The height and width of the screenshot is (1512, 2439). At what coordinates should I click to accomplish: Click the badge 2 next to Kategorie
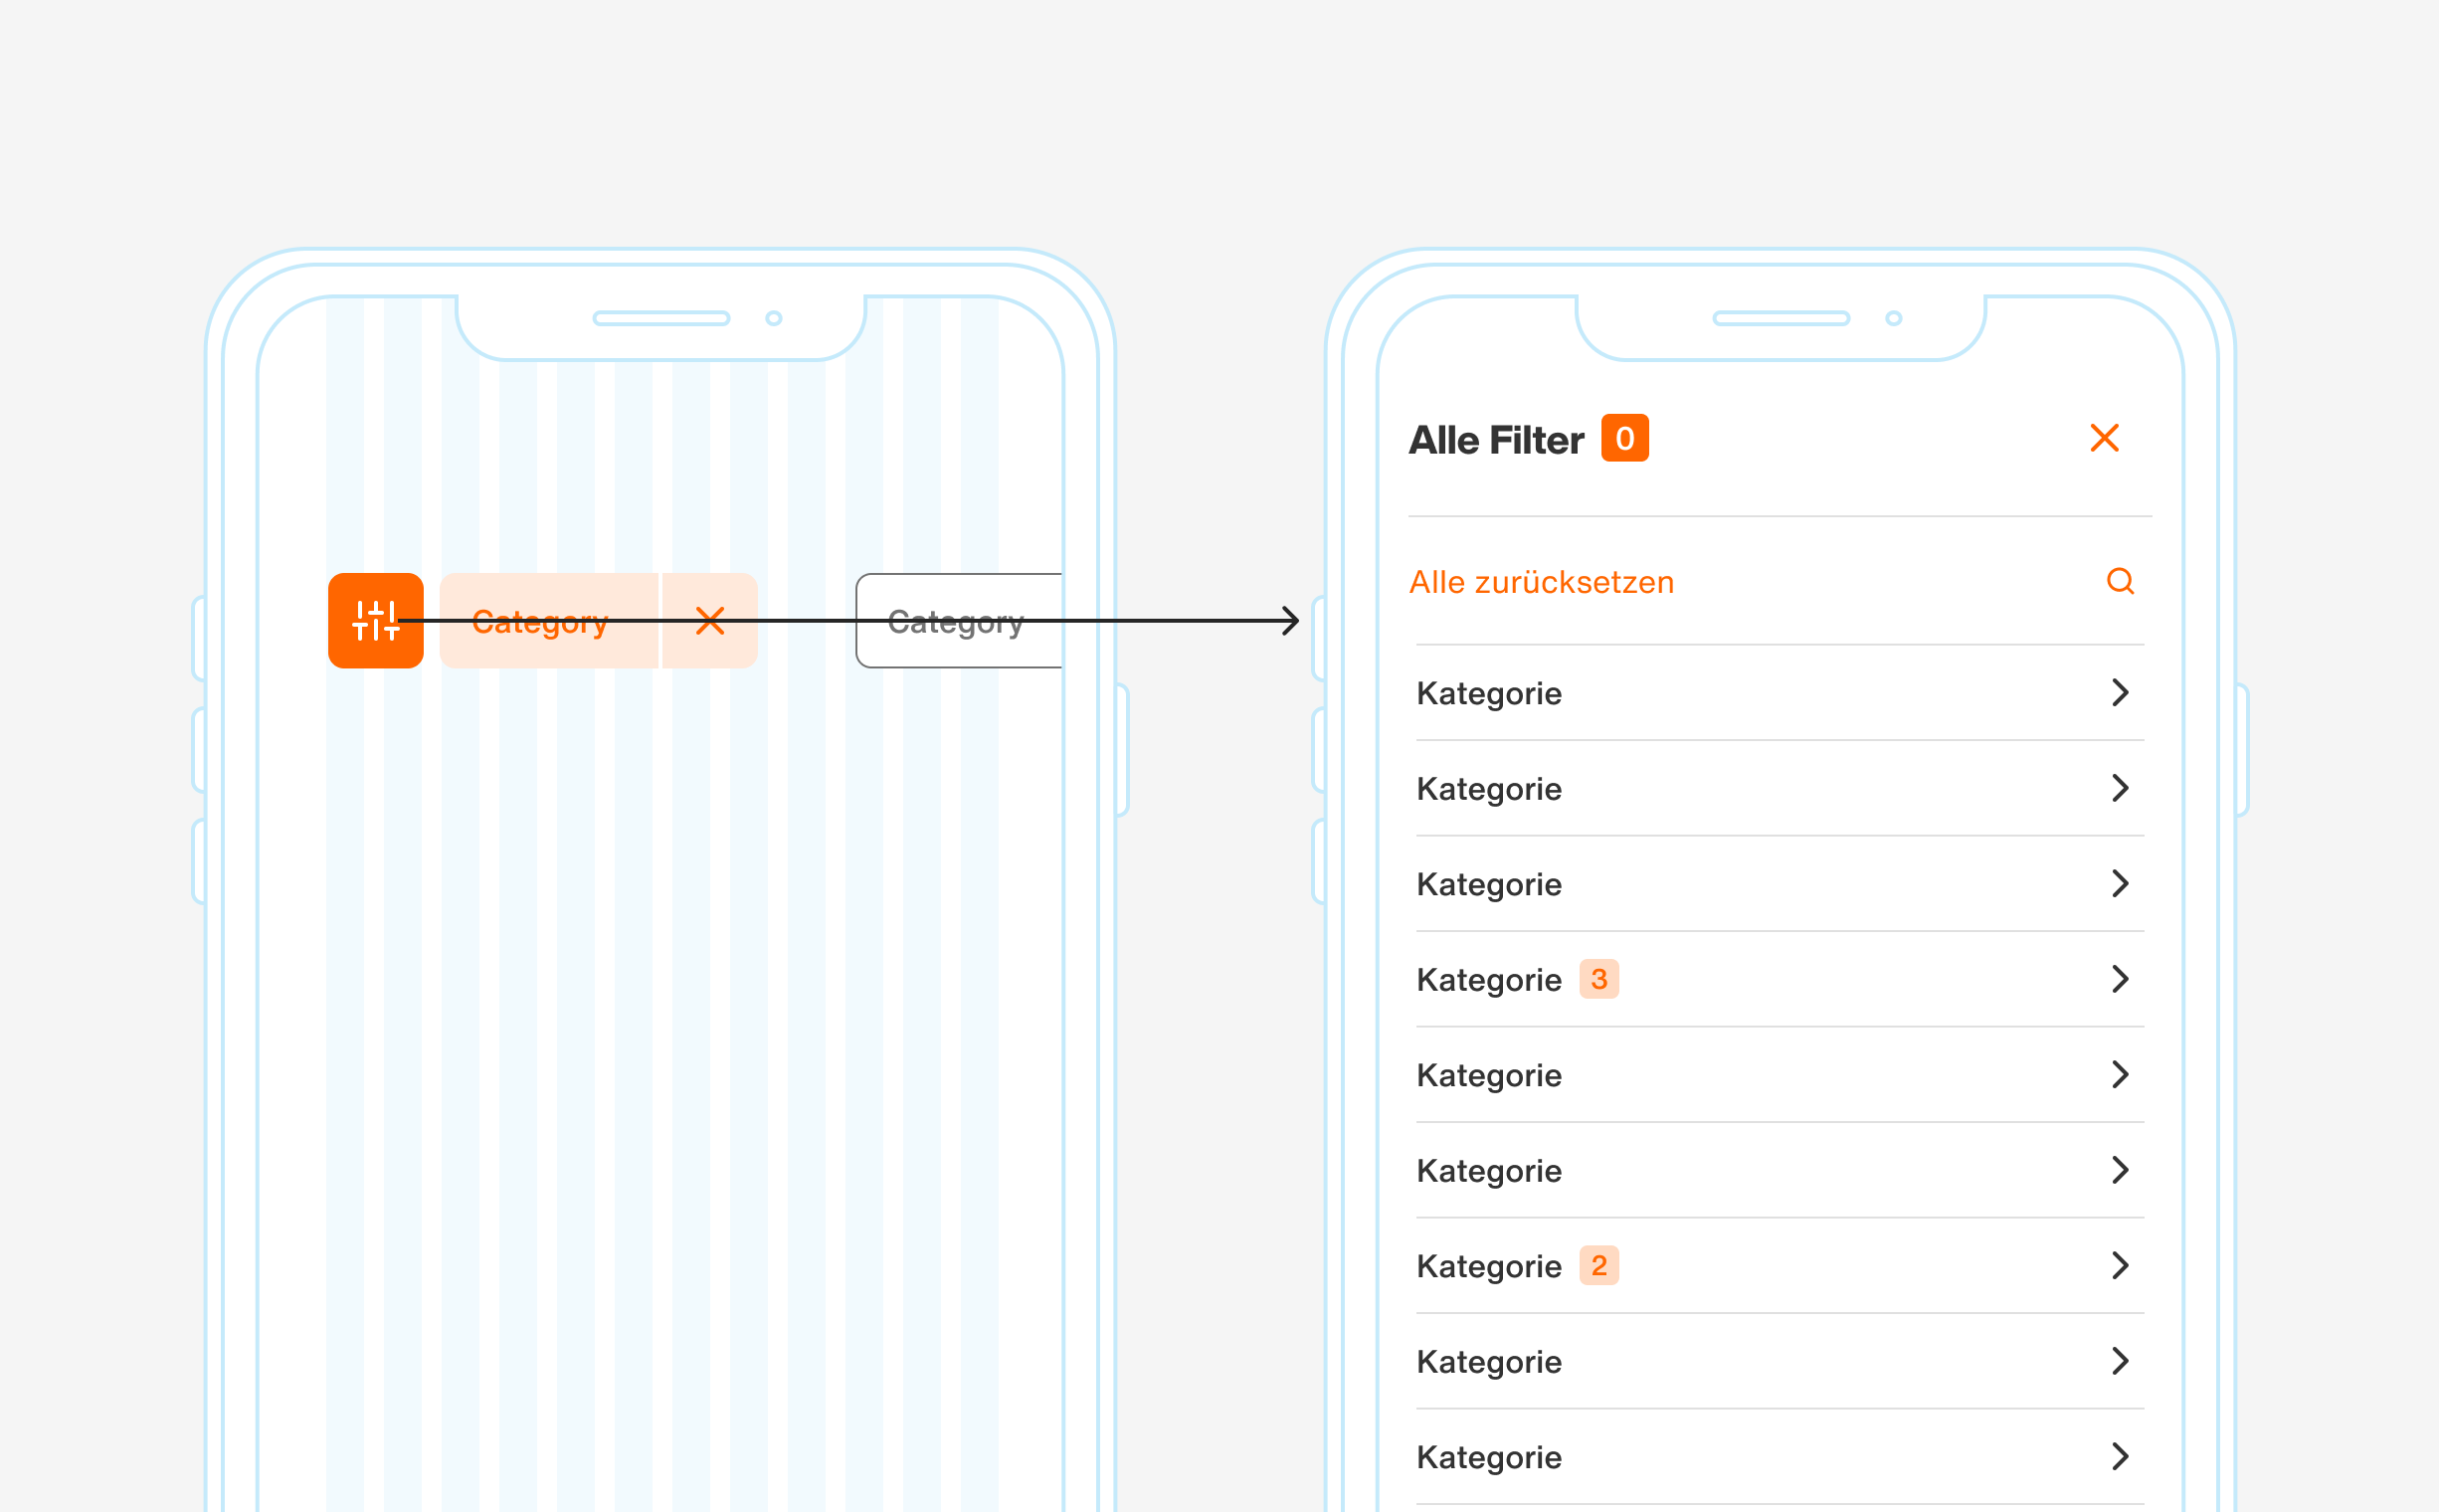(x=1599, y=1265)
